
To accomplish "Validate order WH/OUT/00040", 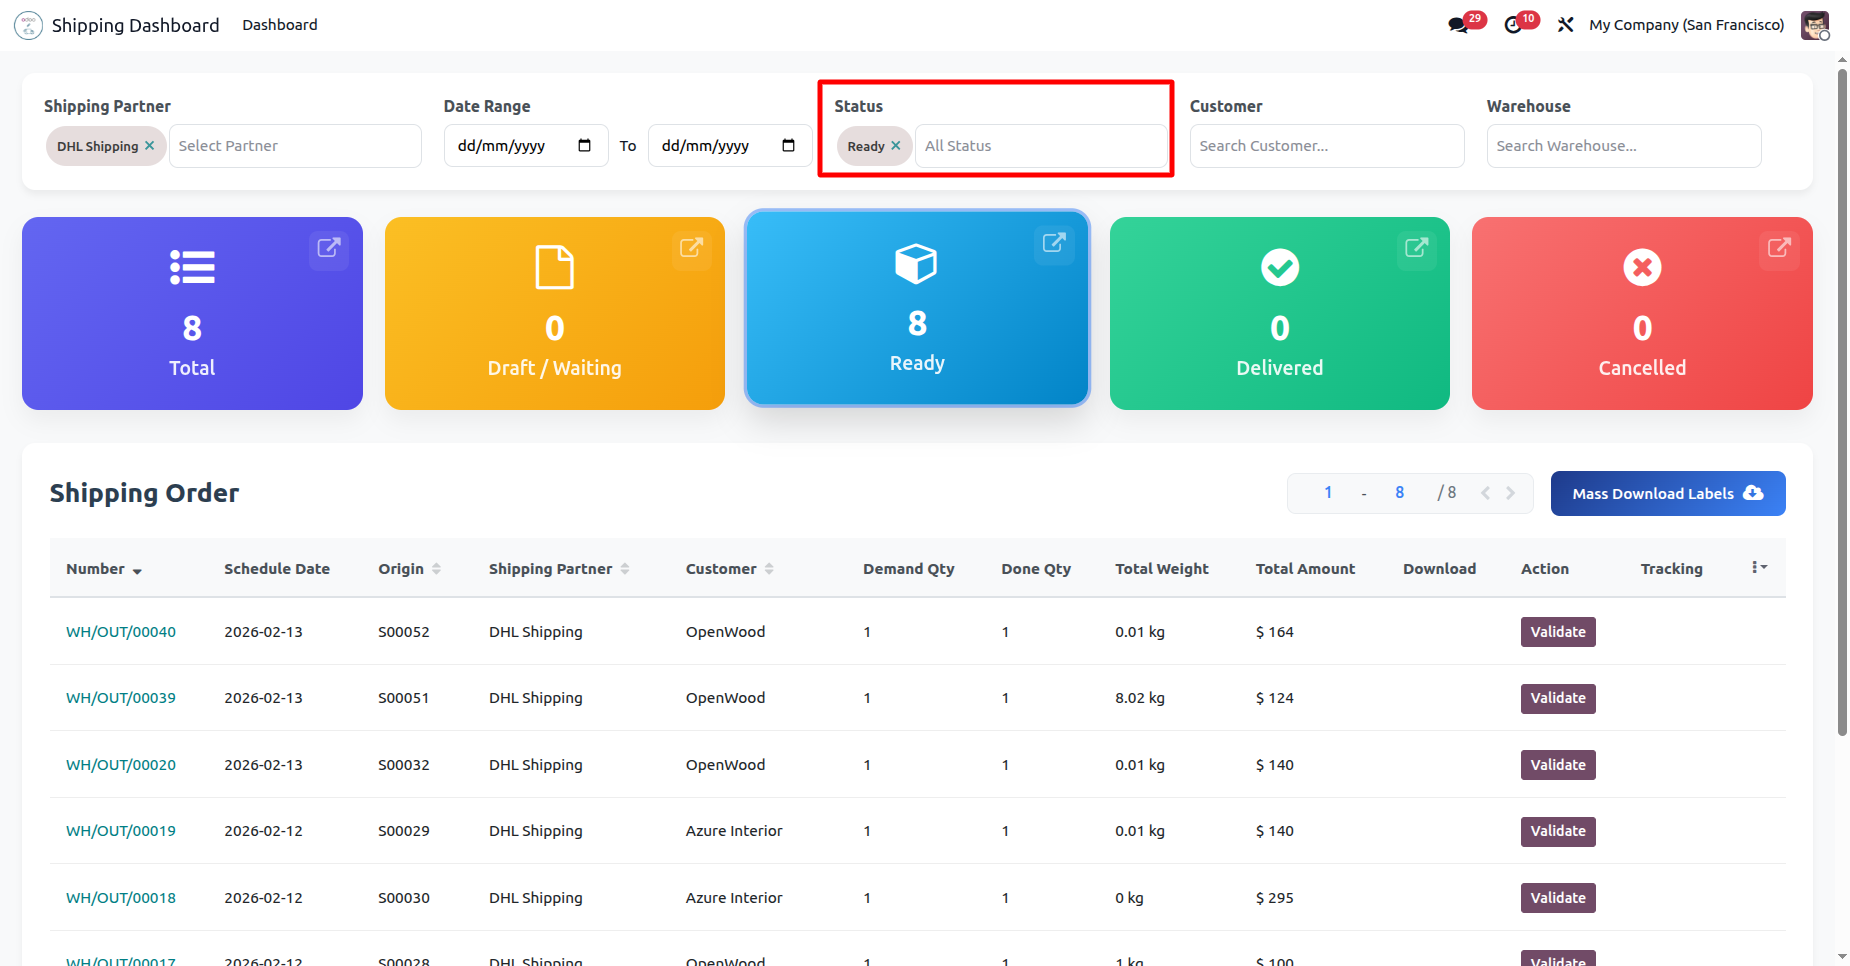I will pyautogui.click(x=1557, y=632).
